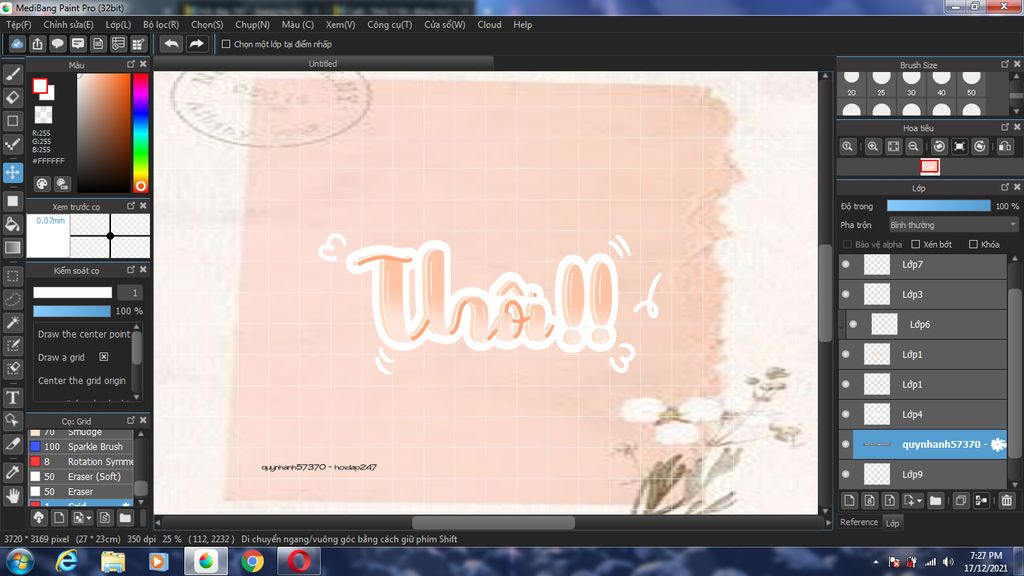Select layer Lớp4 row
Image resolution: width=1024 pixels, height=576 pixels.
922,414
